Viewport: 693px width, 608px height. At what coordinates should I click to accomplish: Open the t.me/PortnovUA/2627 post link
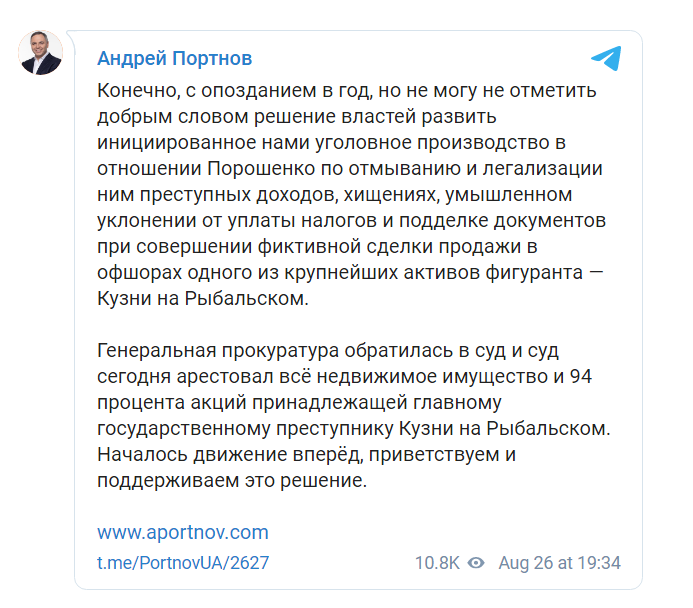pyautogui.click(x=183, y=563)
